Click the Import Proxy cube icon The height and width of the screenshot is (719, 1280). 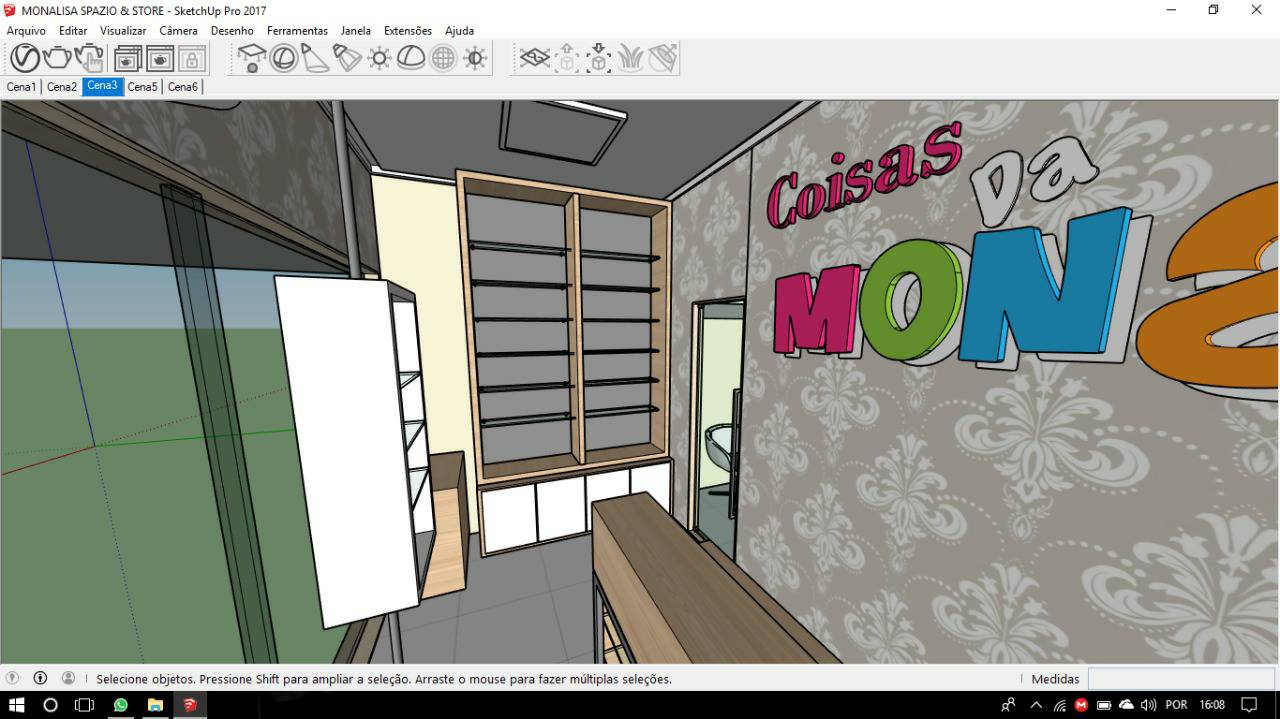tap(599, 58)
